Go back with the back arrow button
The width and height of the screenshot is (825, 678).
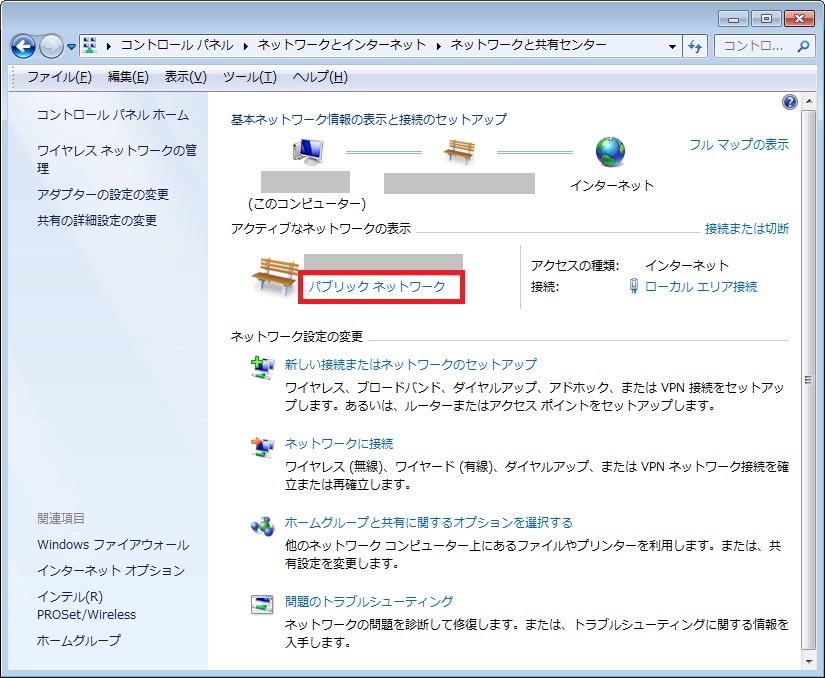(x=24, y=46)
